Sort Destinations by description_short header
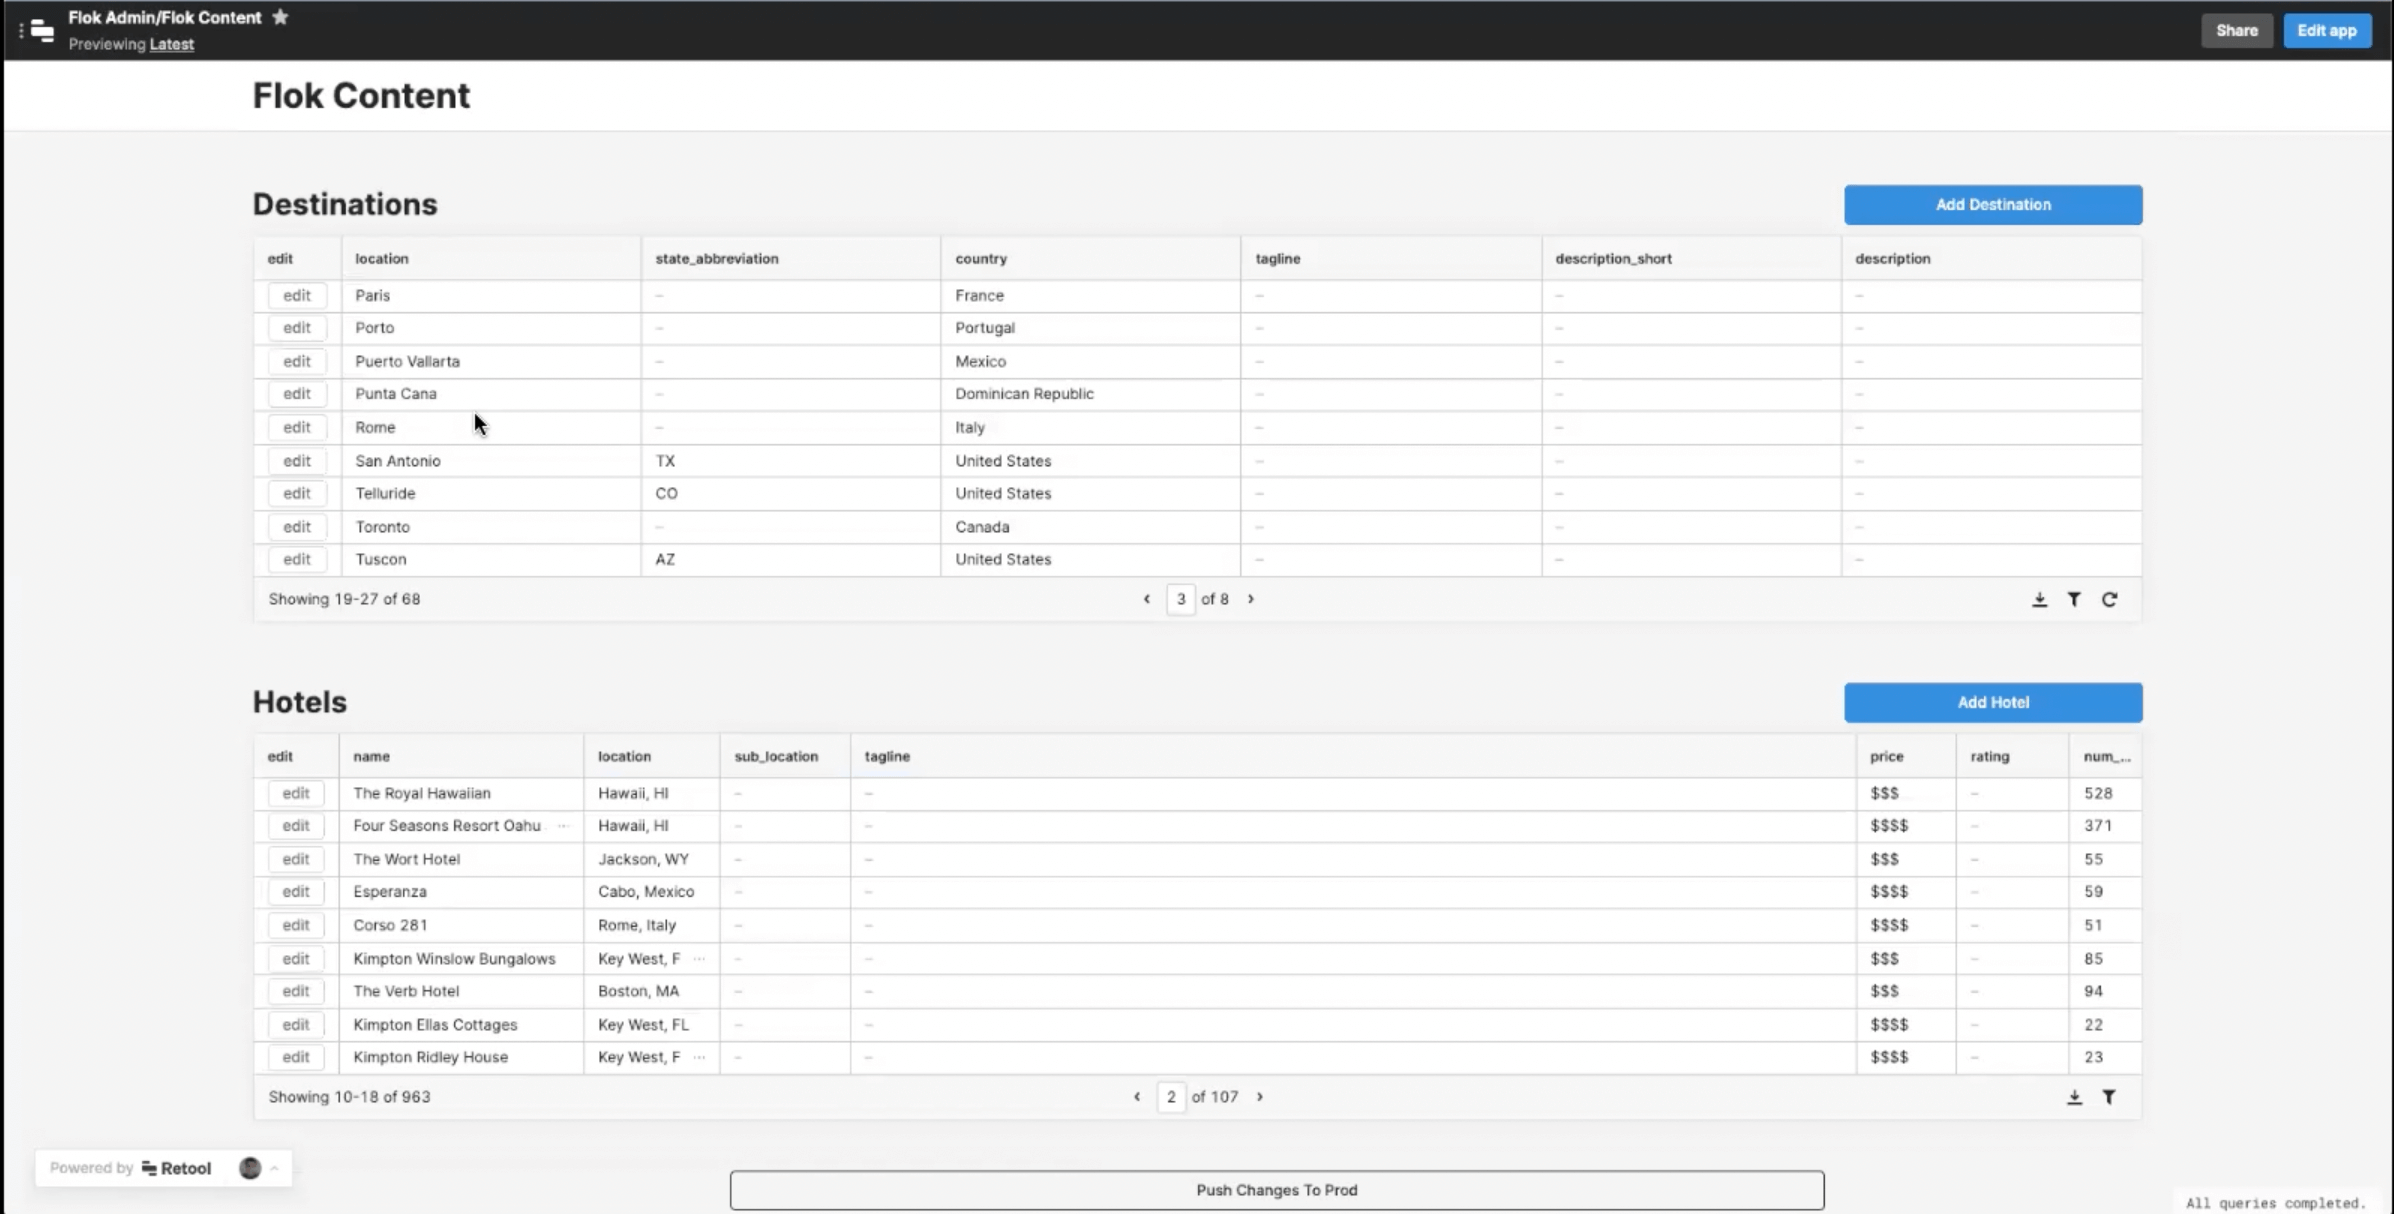2394x1214 pixels. (1691, 259)
